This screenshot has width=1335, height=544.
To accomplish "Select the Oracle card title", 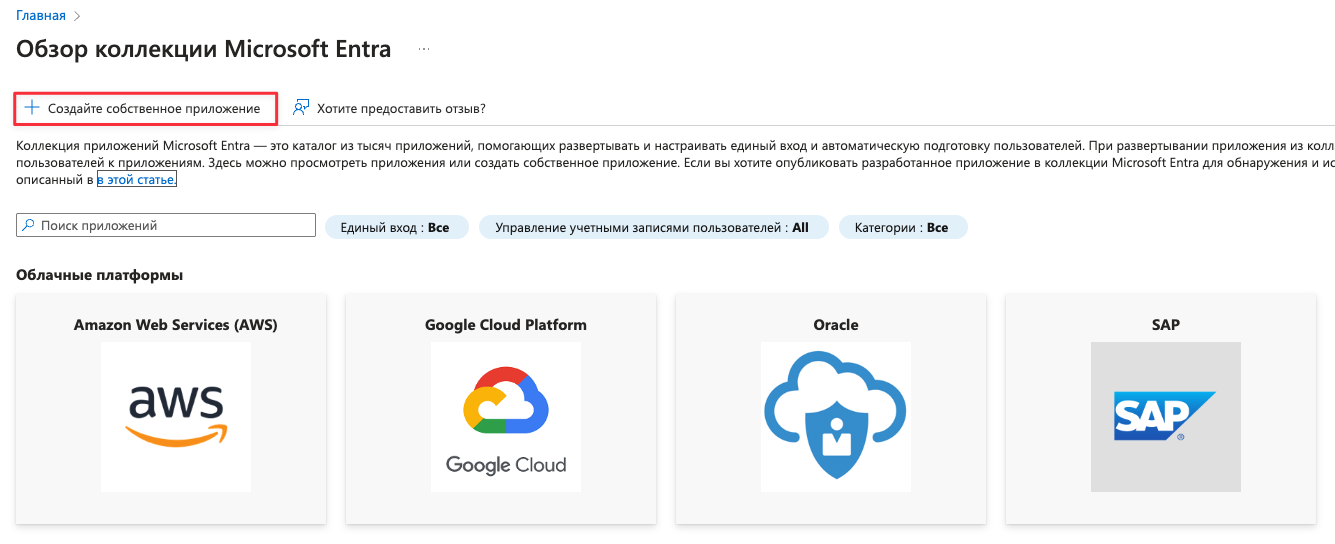I will coord(836,325).
